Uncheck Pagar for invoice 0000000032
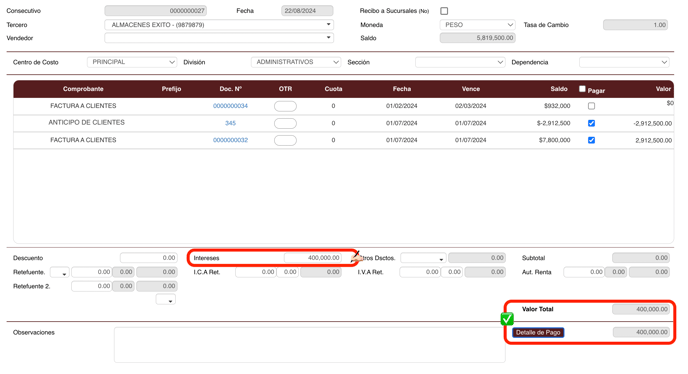This screenshot has height=374, width=688. (x=591, y=140)
